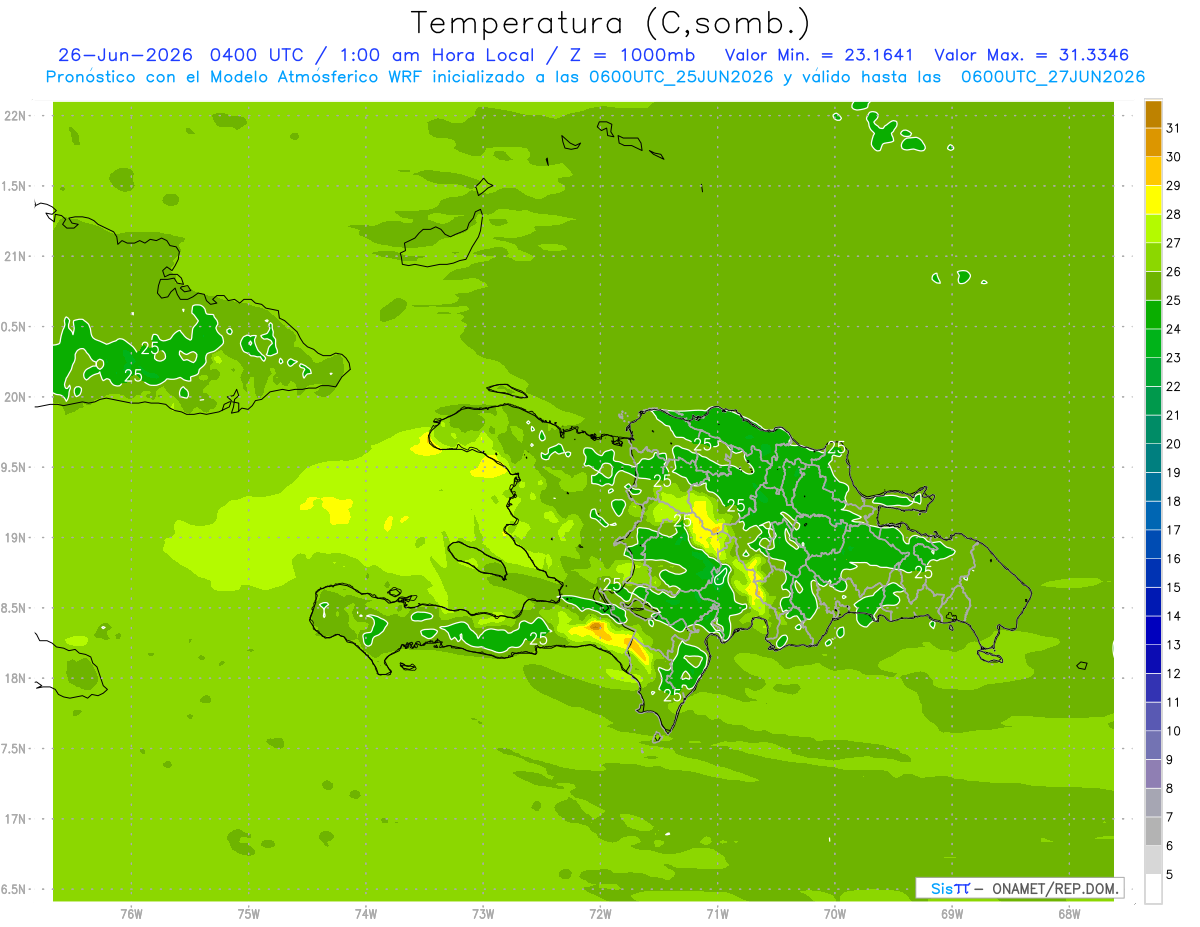Click the 72W longitude axis label
Image resolution: width=1200 pixels, height=927 pixels.
[600, 913]
